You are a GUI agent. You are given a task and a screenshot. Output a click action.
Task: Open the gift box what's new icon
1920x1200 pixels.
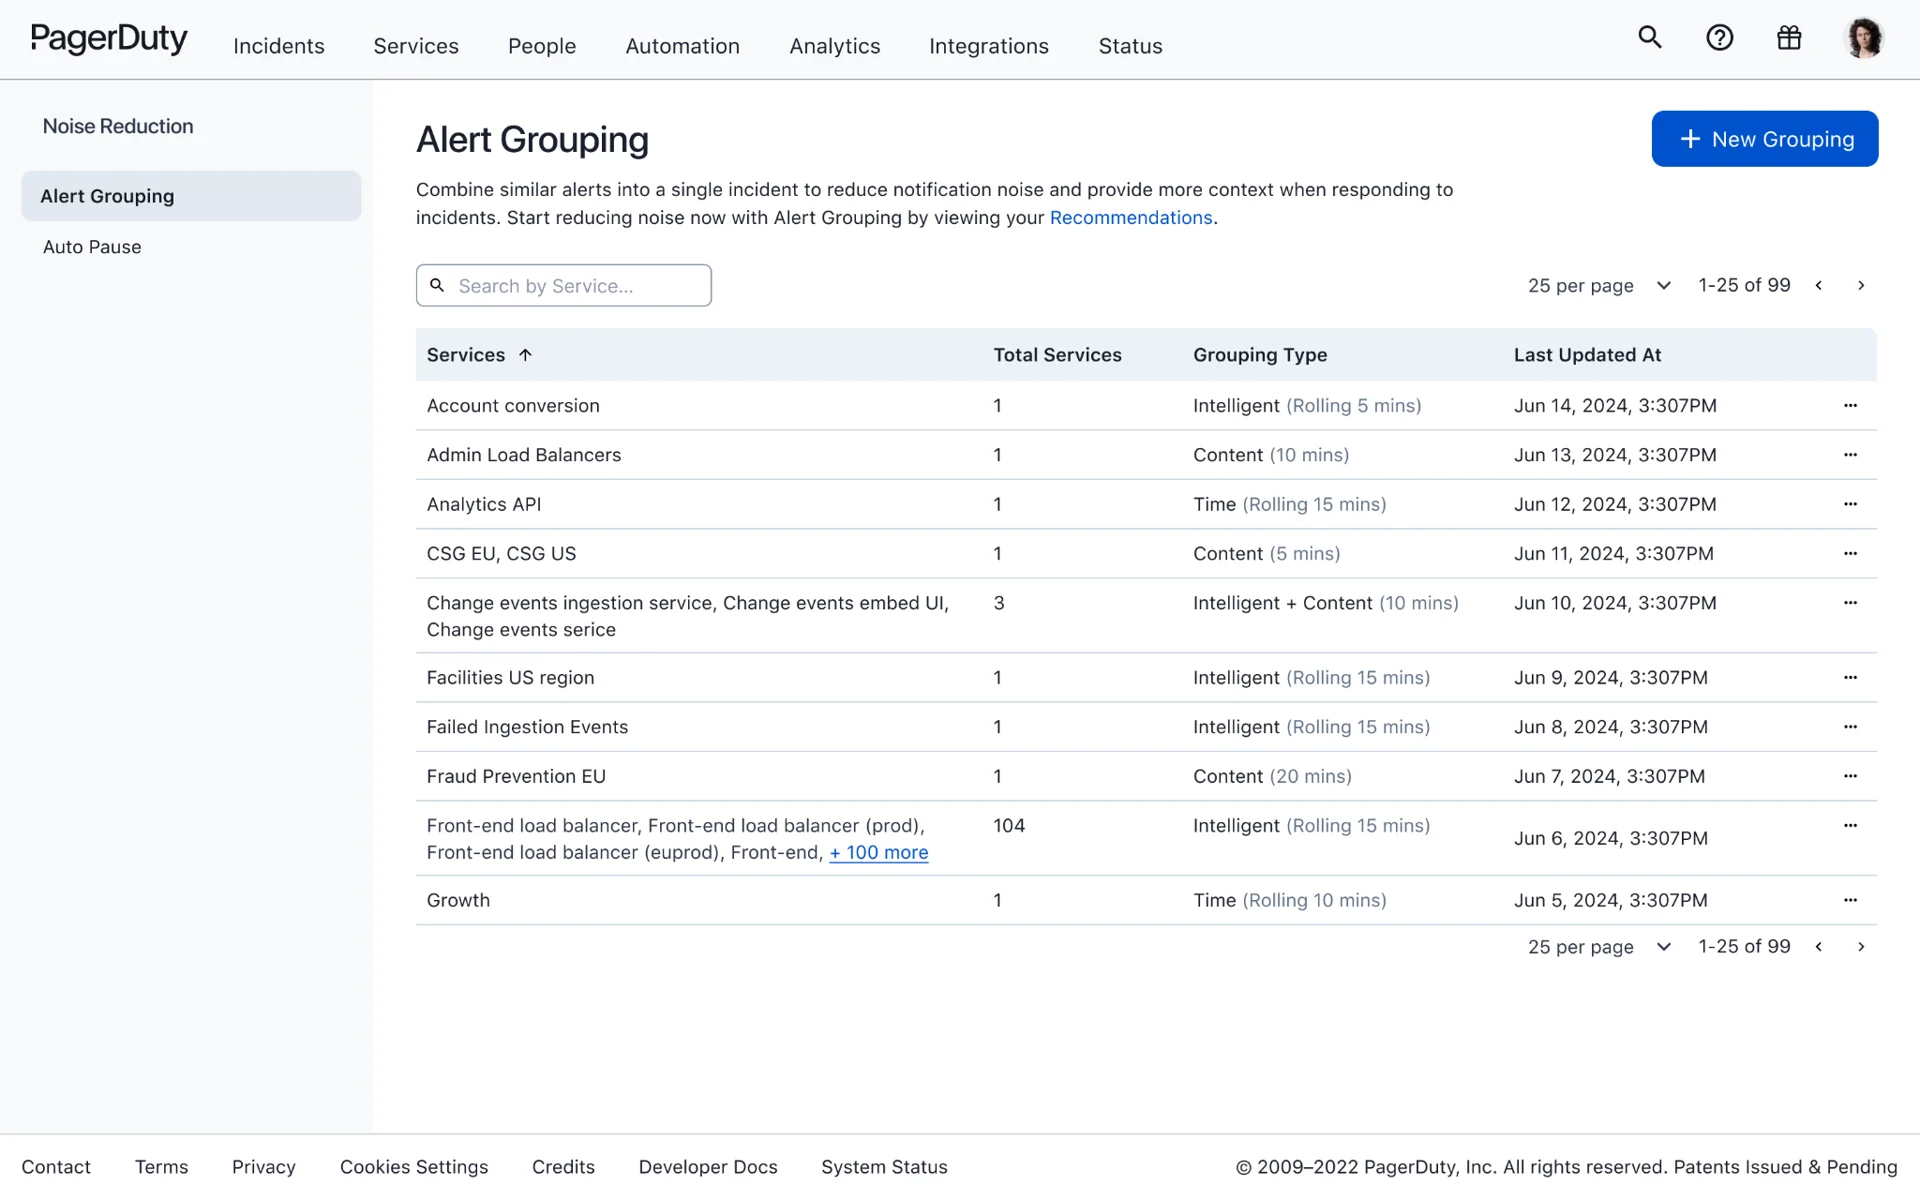click(x=1788, y=38)
